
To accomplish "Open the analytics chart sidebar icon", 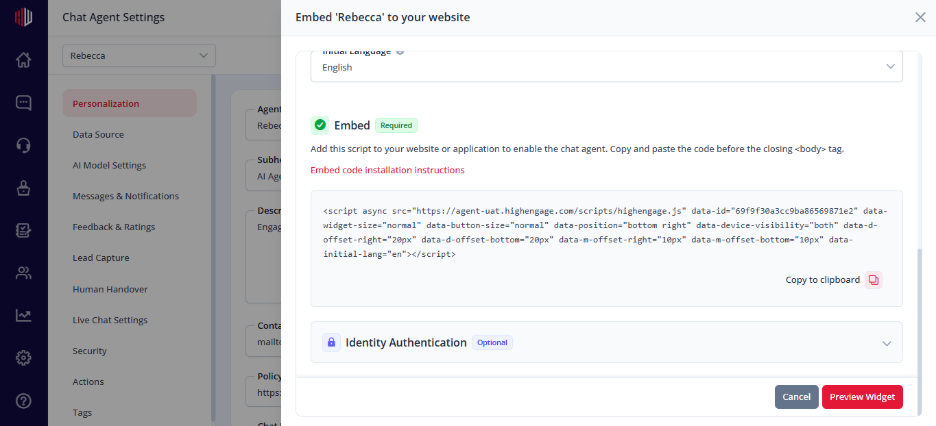I will point(23,316).
